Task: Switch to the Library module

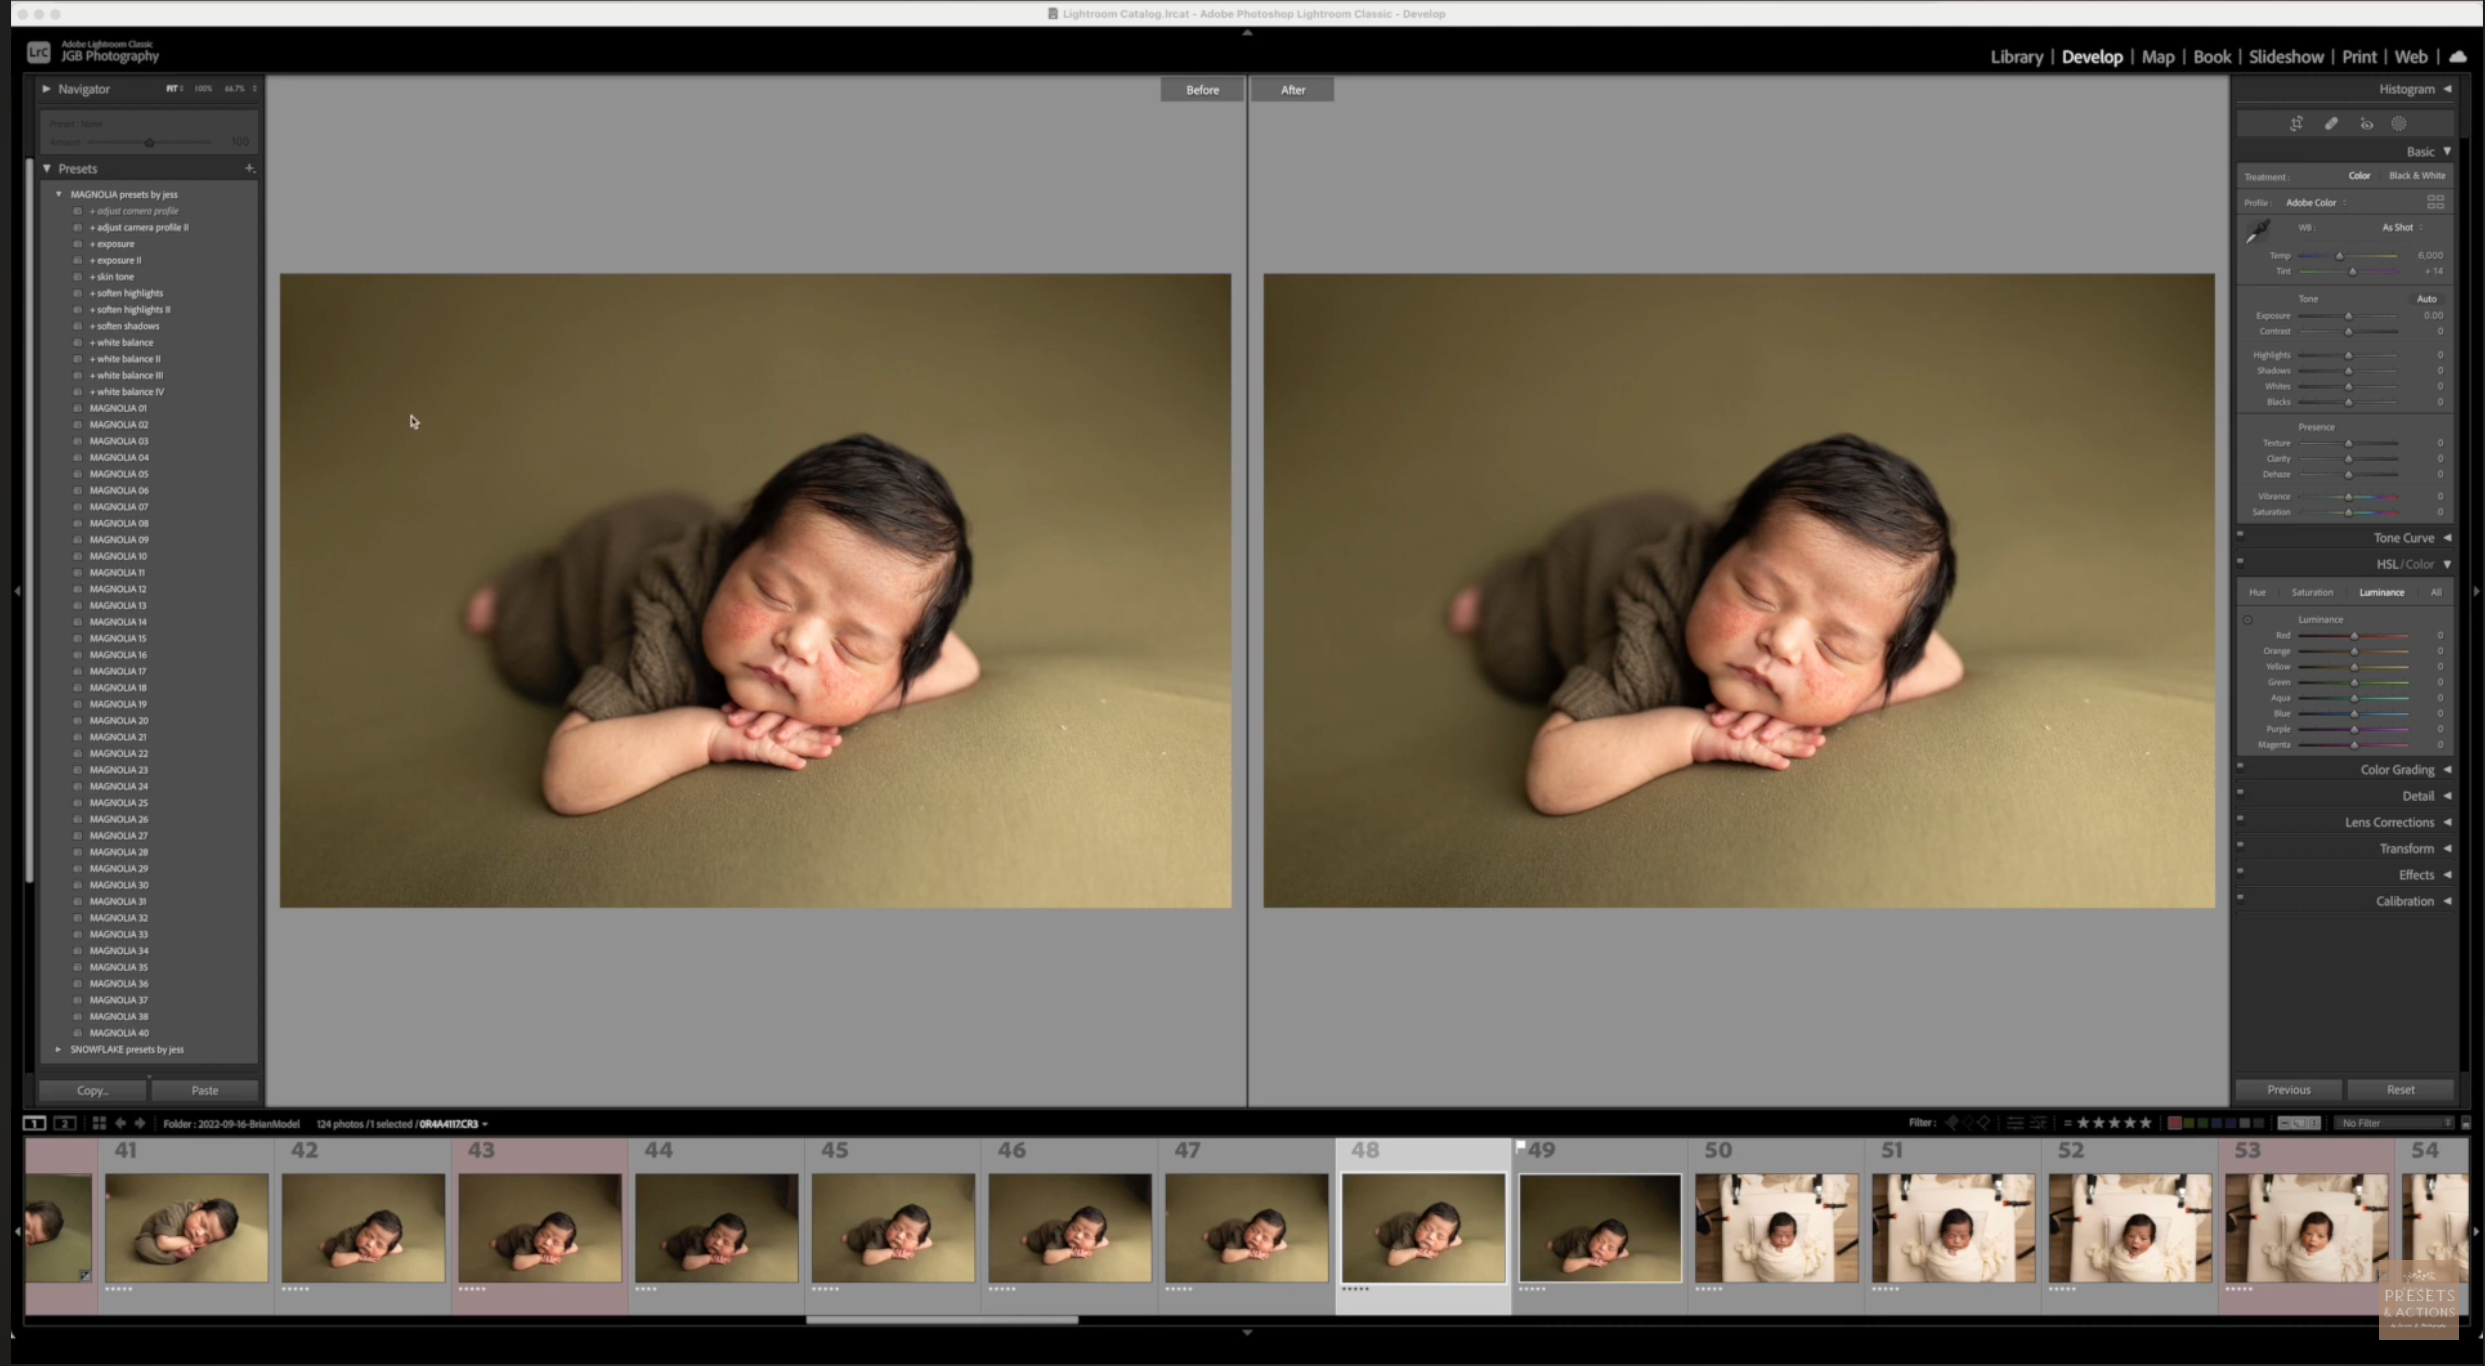Action: (x=2016, y=57)
